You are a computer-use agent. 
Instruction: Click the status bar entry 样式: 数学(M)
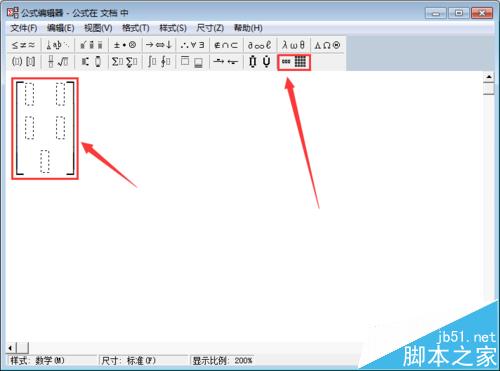[x=52, y=361]
